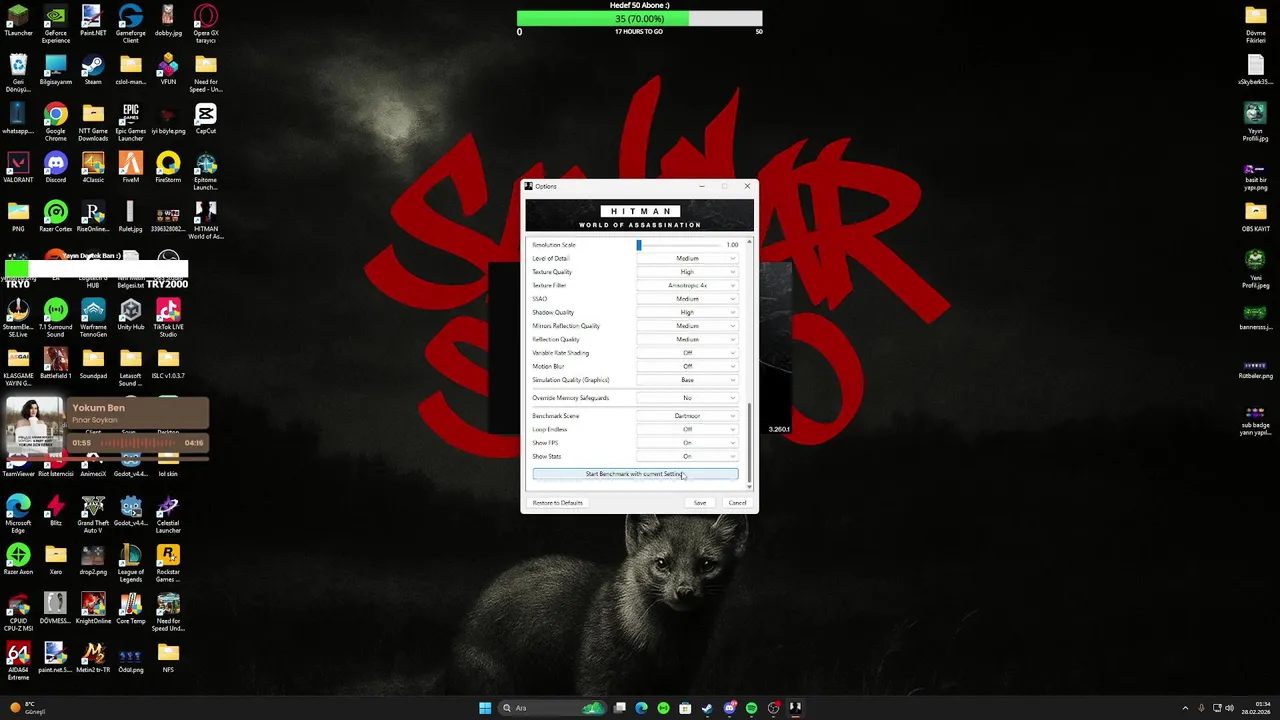Adjust the Resolution Scale slider
The height and width of the screenshot is (720, 1280).
tap(679, 245)
